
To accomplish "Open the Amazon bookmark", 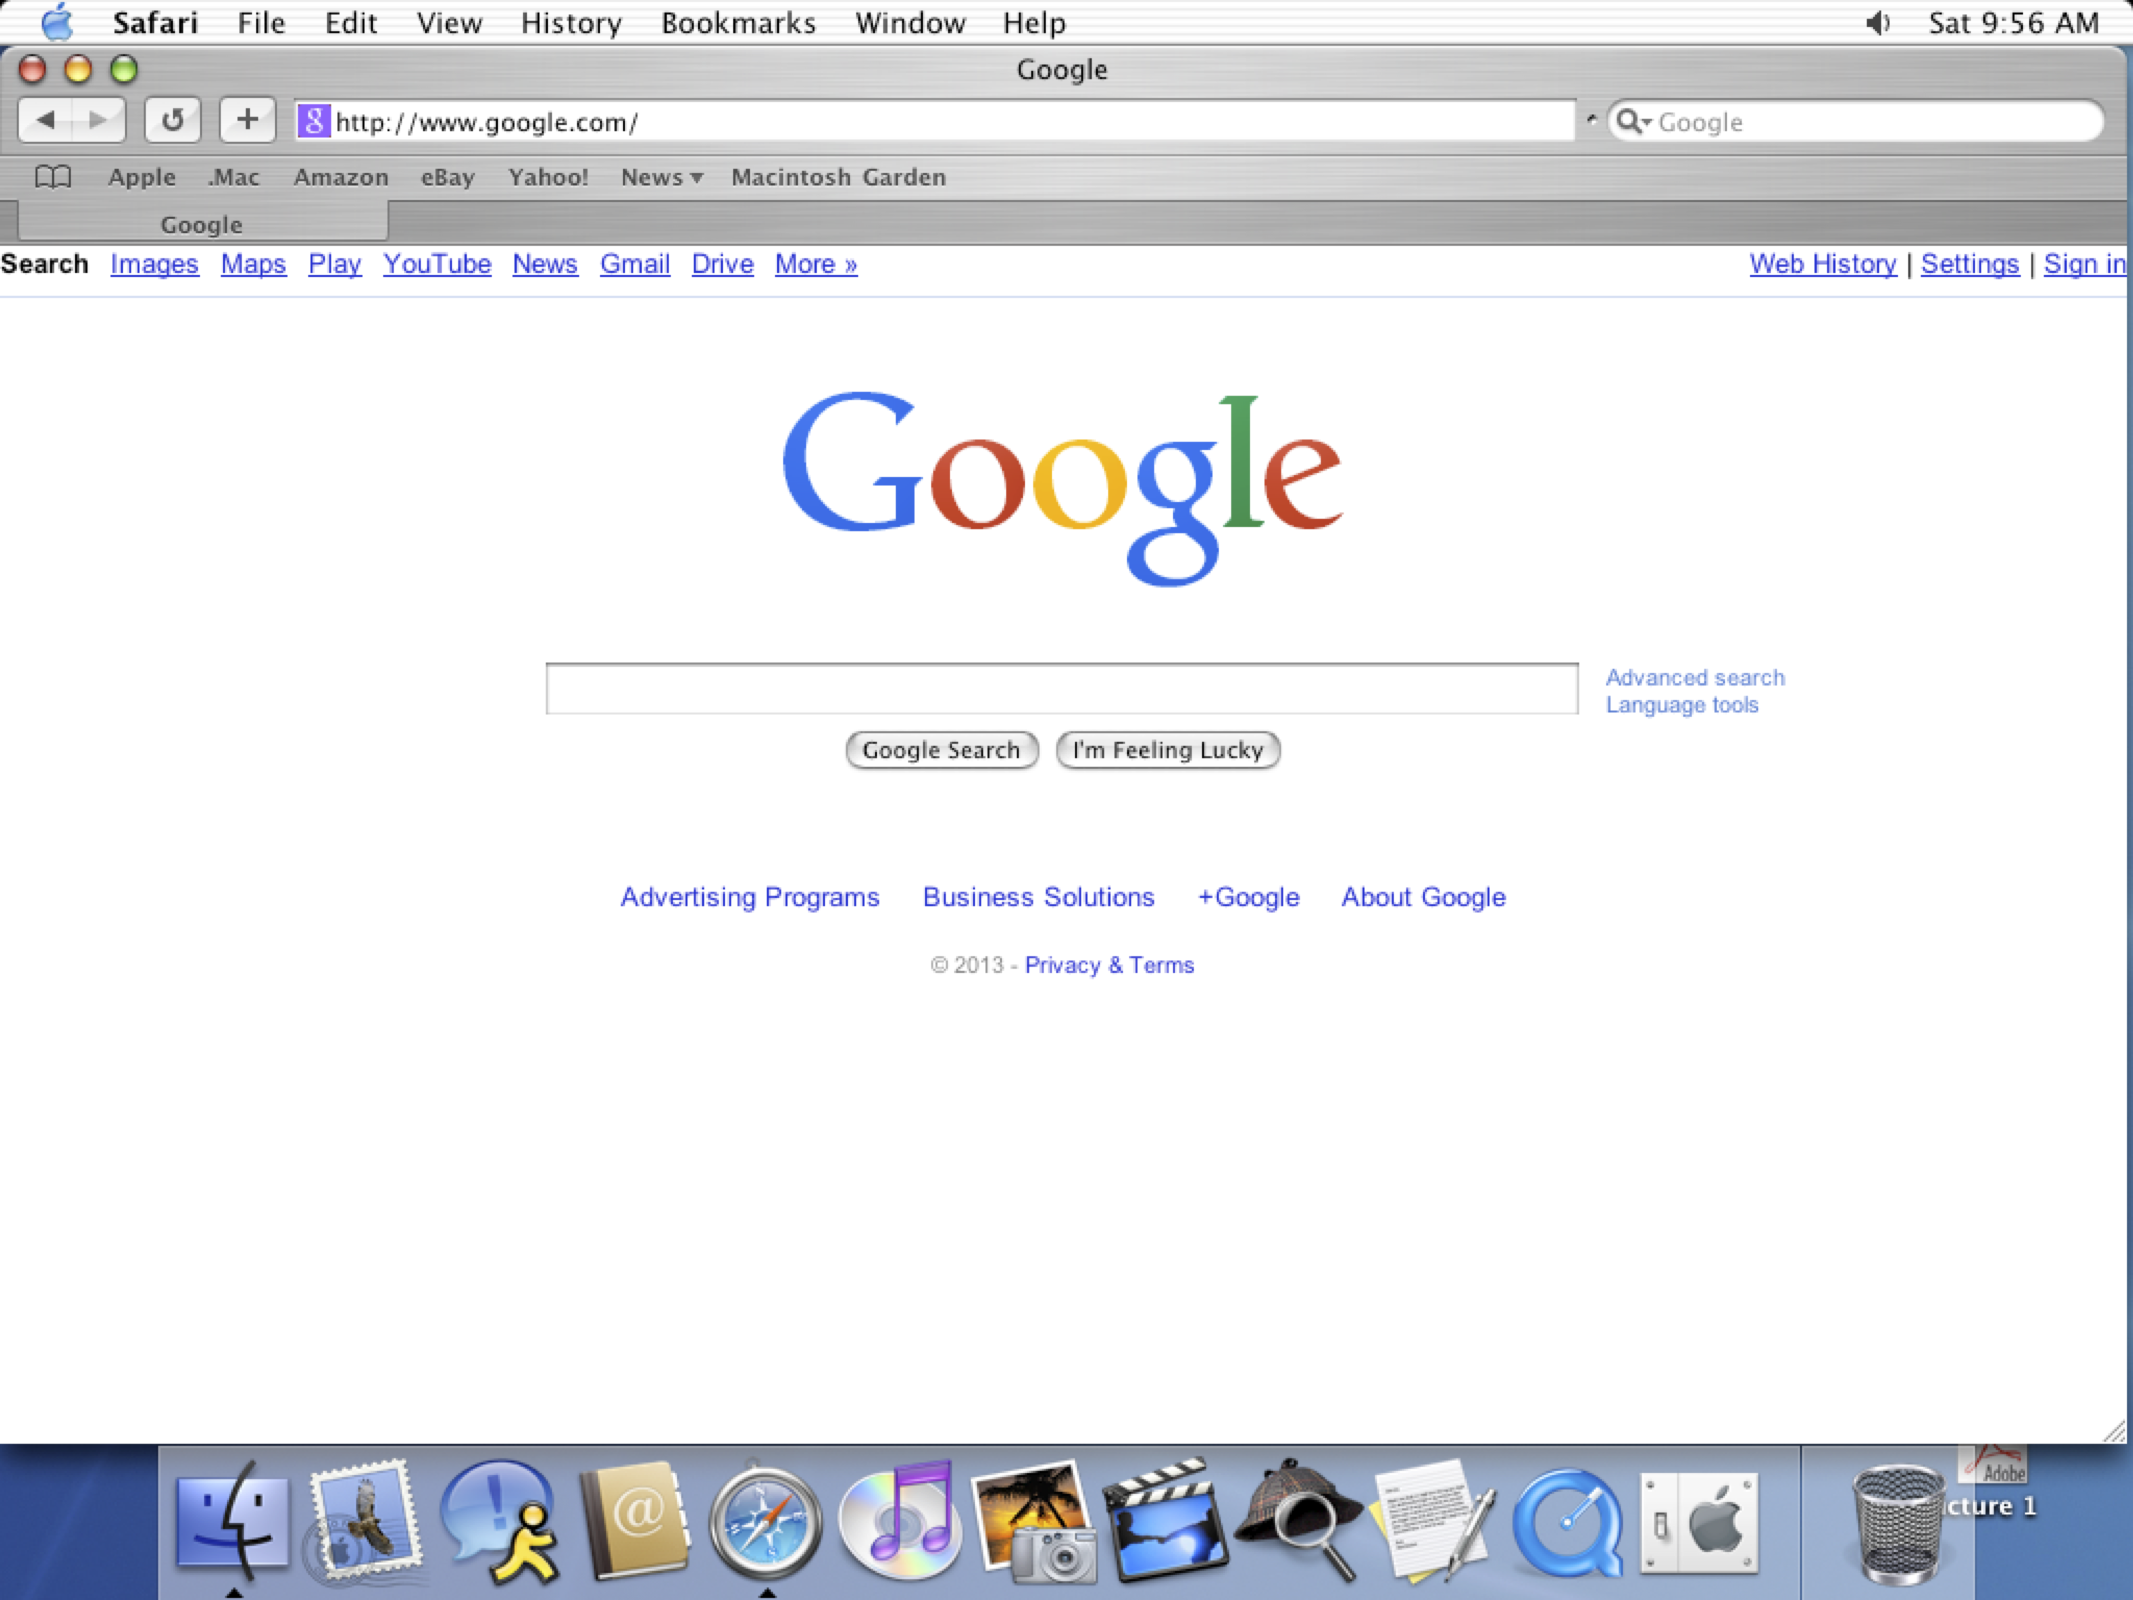I will click(341, 177).
